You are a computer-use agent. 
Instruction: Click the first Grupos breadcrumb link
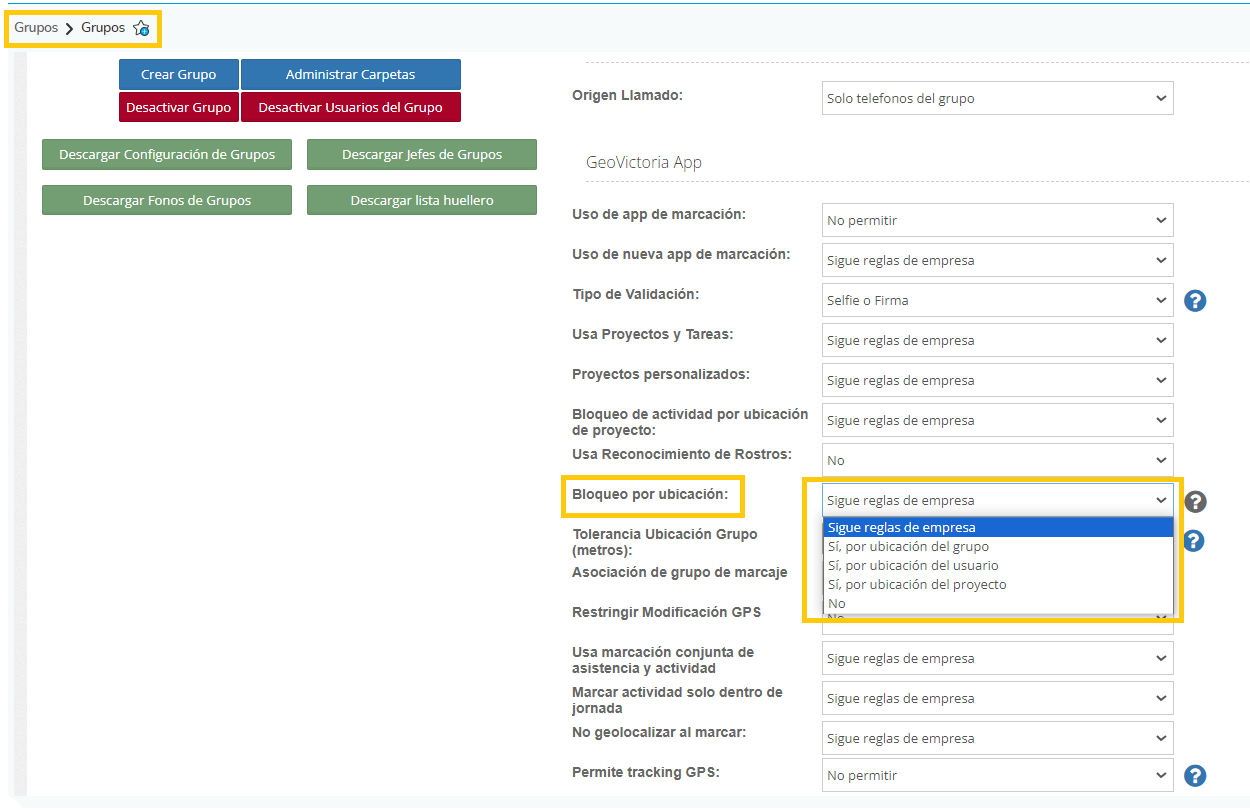[36, 28]
